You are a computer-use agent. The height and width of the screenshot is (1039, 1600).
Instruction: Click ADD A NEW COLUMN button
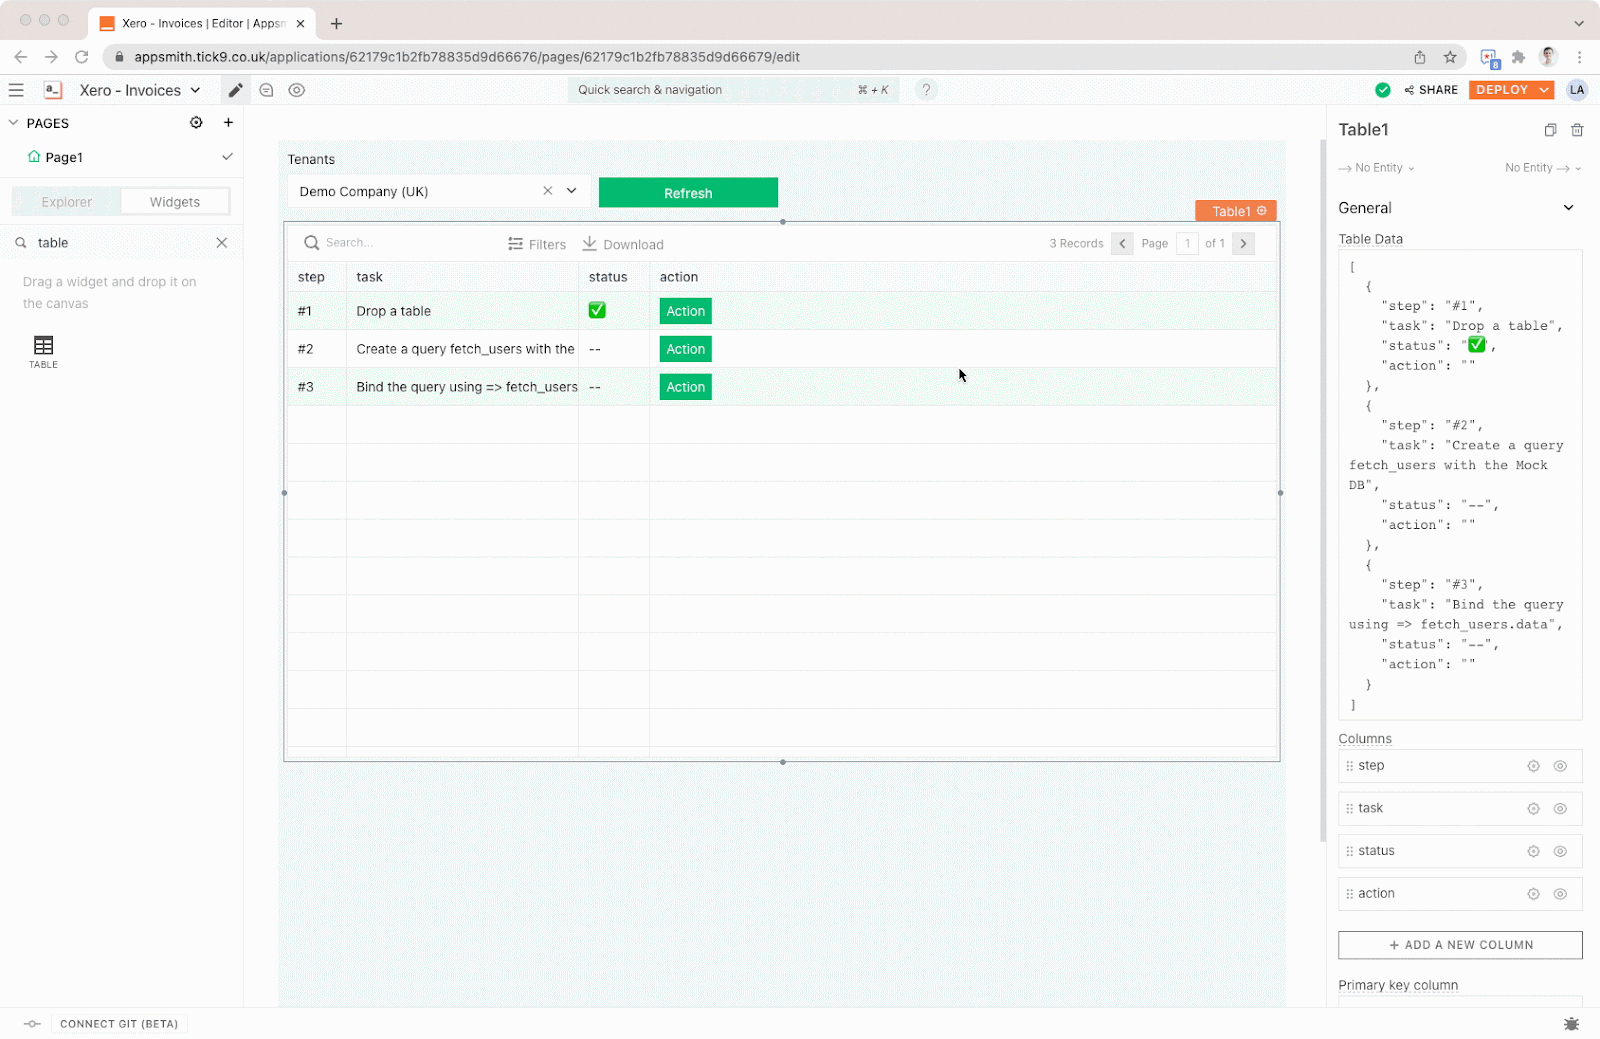coord(1459,945)
